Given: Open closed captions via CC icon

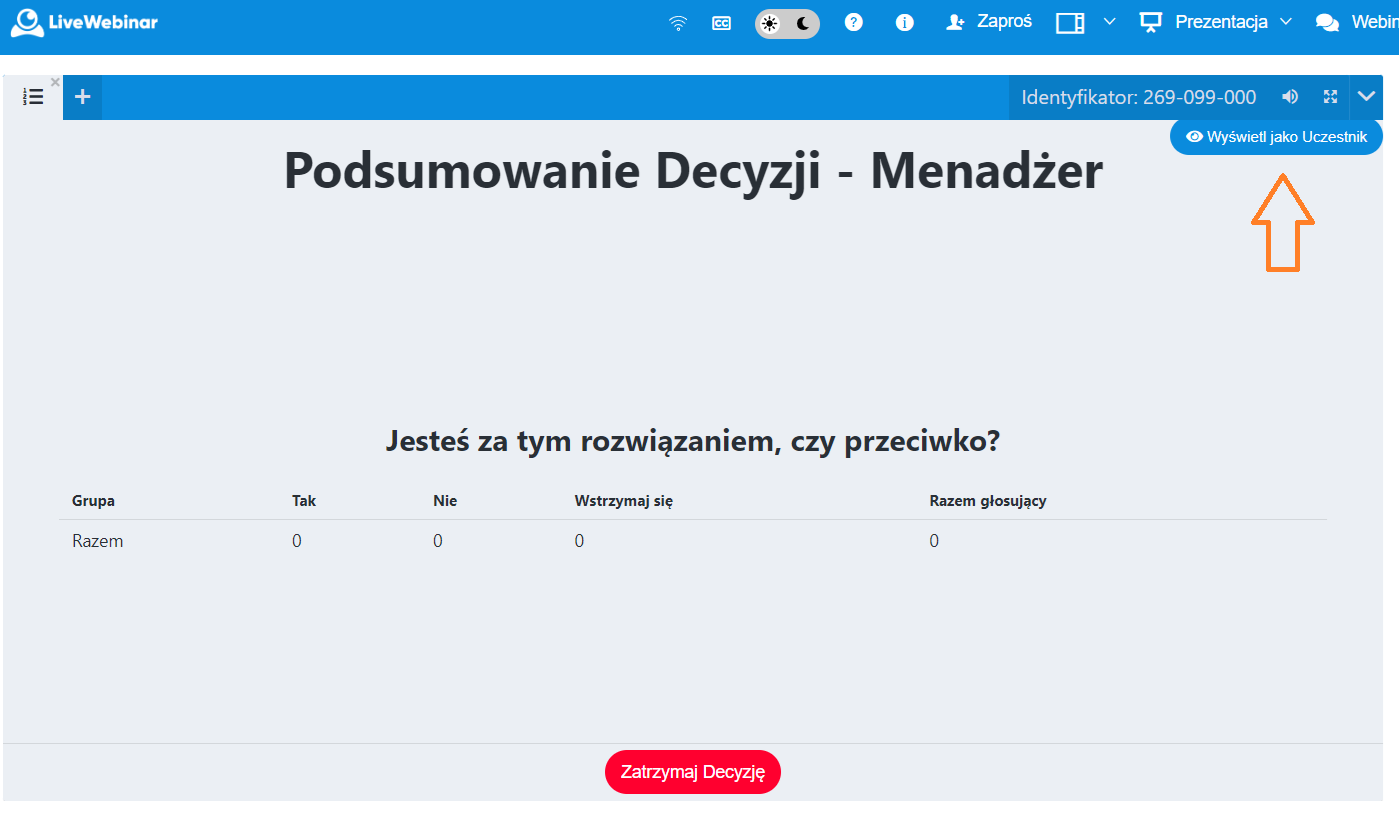Looking at the screenshot, I should (x=721, y=23).
